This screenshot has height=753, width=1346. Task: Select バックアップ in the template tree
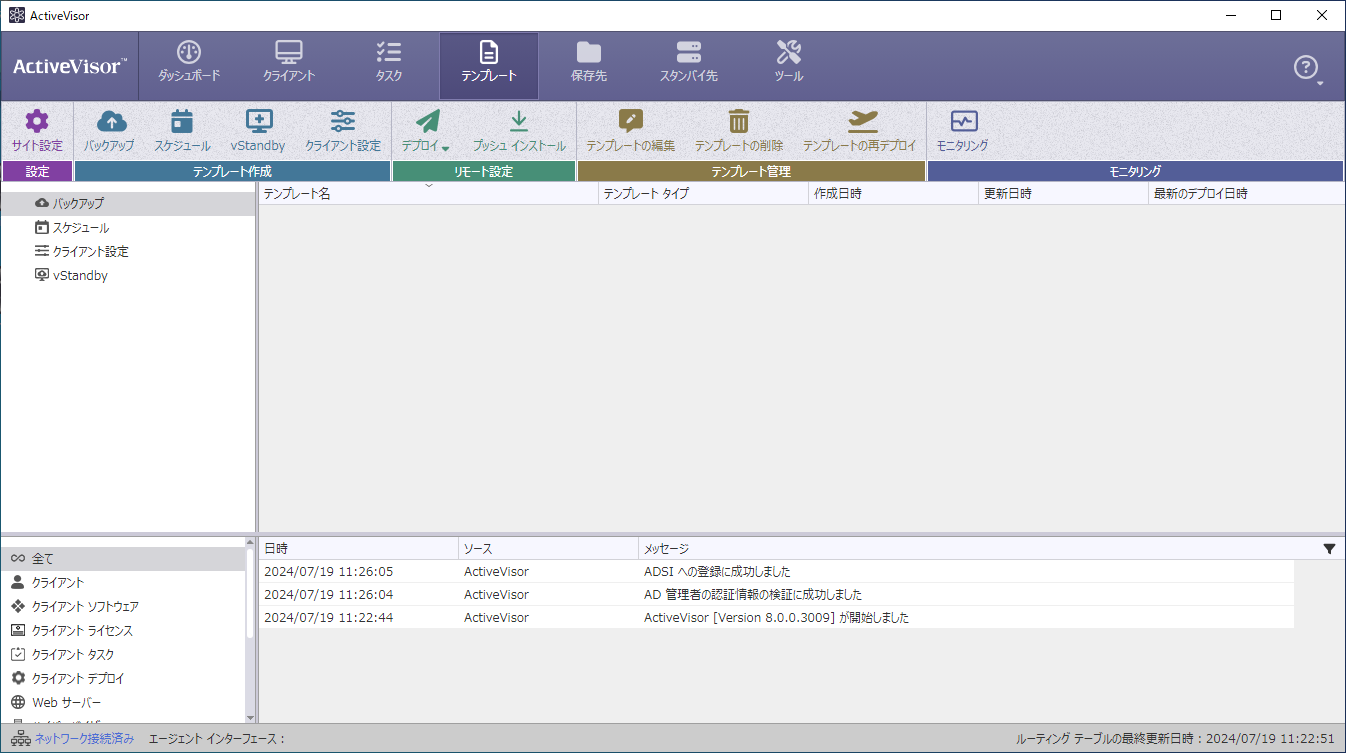coord(128,203)
